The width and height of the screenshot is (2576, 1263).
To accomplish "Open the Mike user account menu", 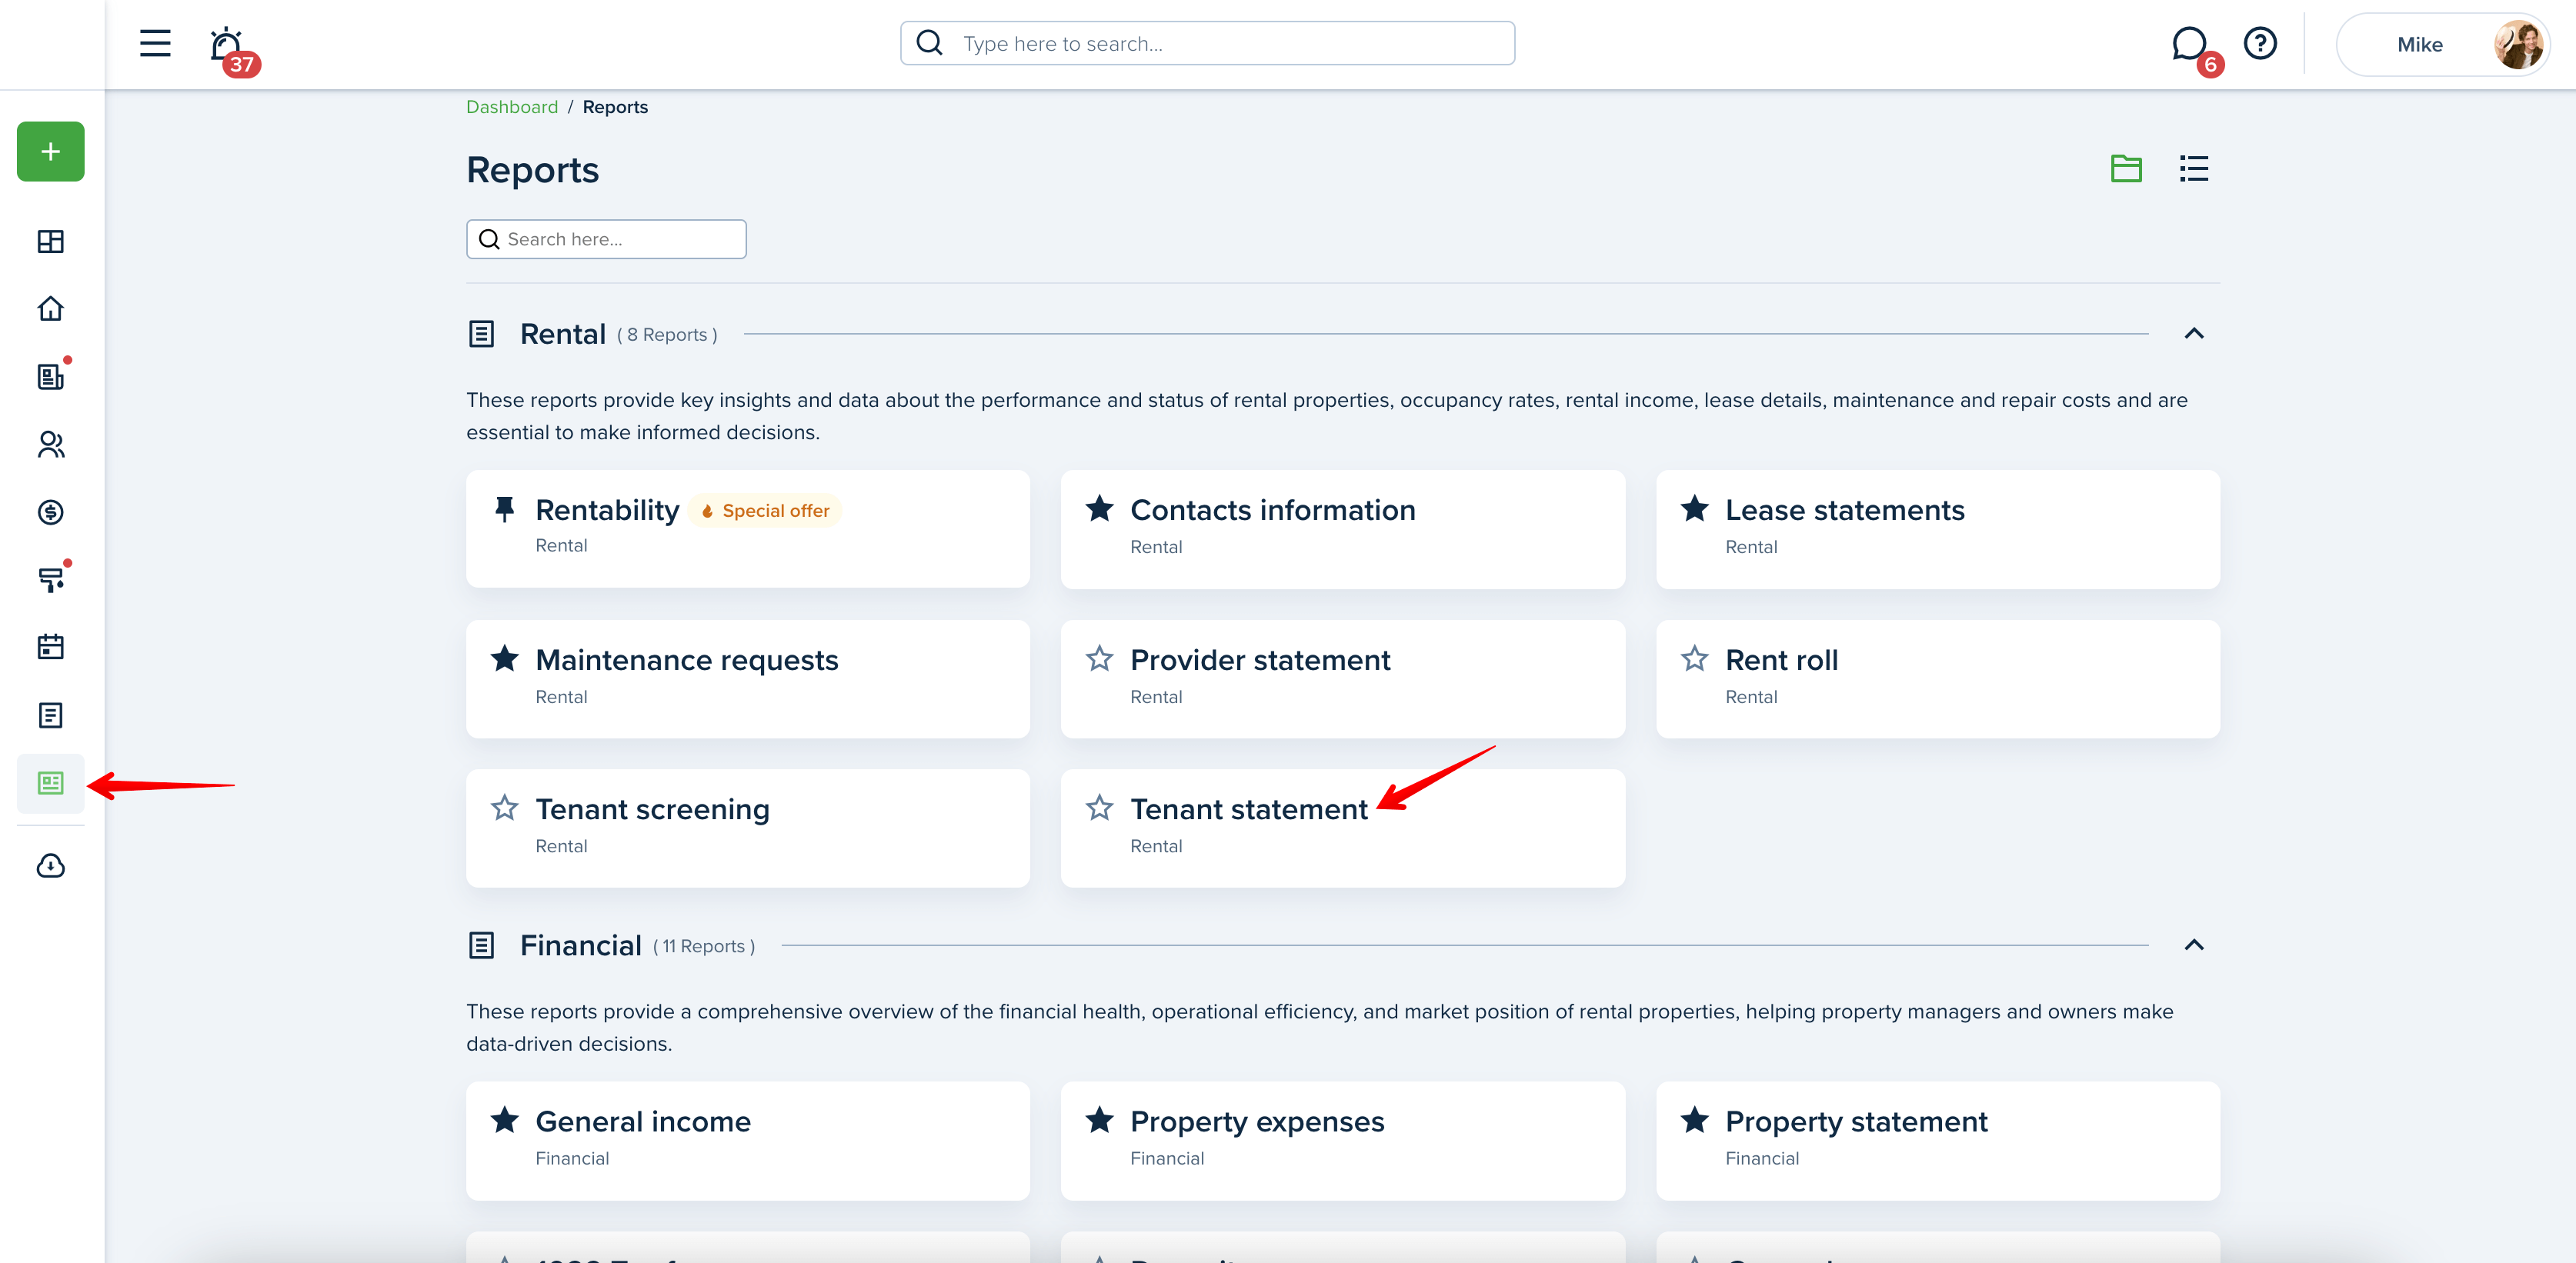I will pyautogui.click(x=2442, y=44).
